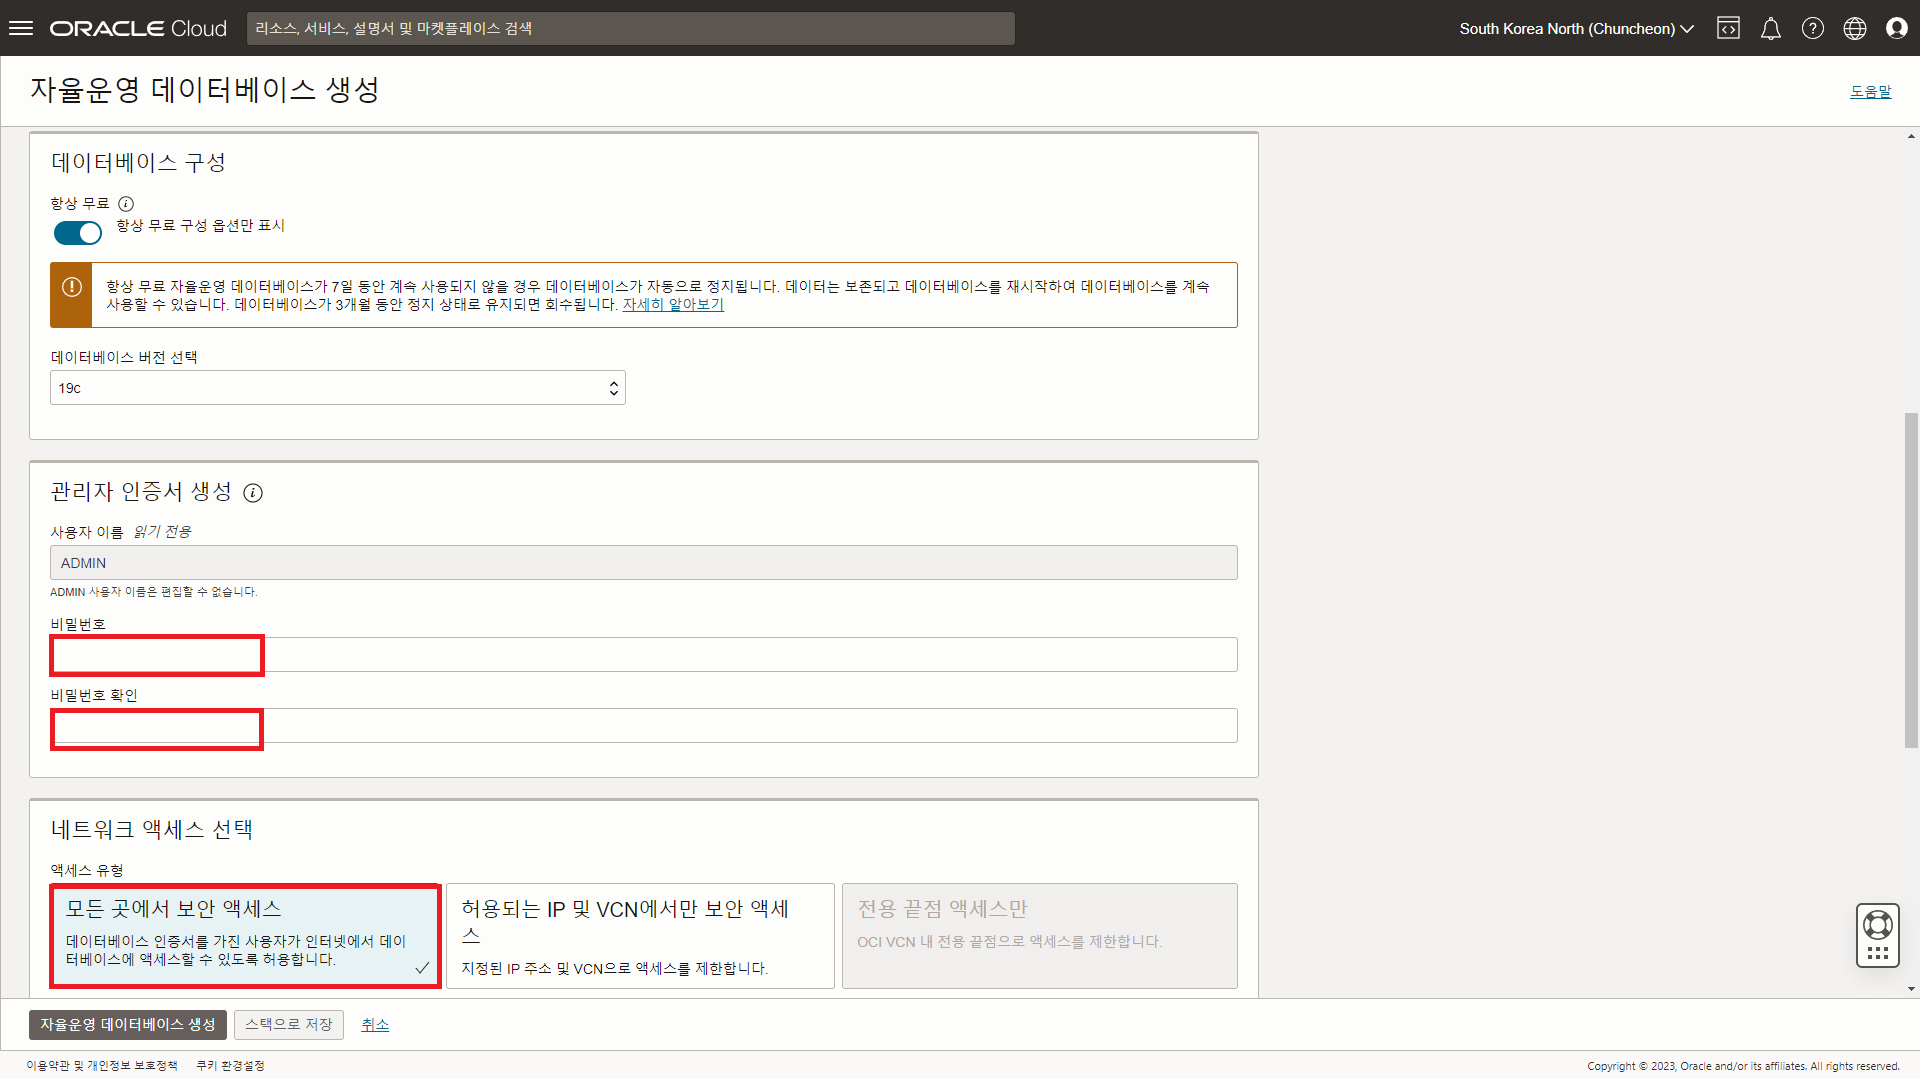Screen dimensions: 1920x1079
Task: Click into the 비밀번호 input field
Action: pyautogui.click(x=644, y=655)
